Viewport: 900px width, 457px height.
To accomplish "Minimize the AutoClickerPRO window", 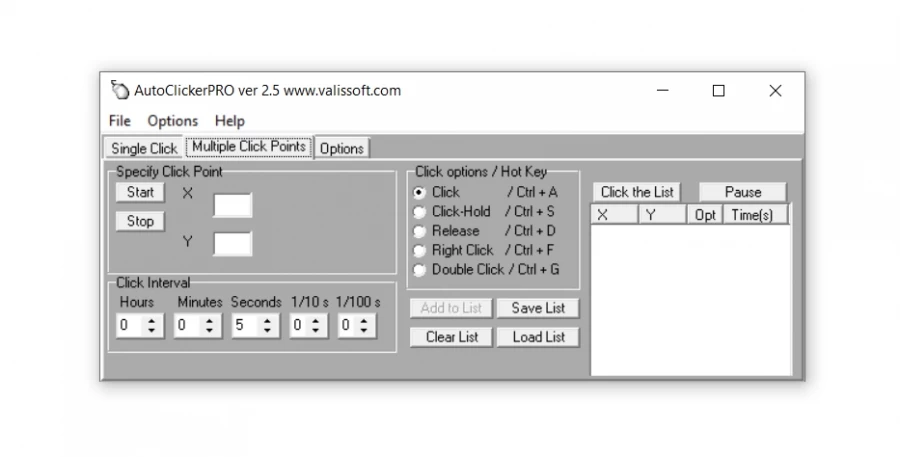I will 662,91.
